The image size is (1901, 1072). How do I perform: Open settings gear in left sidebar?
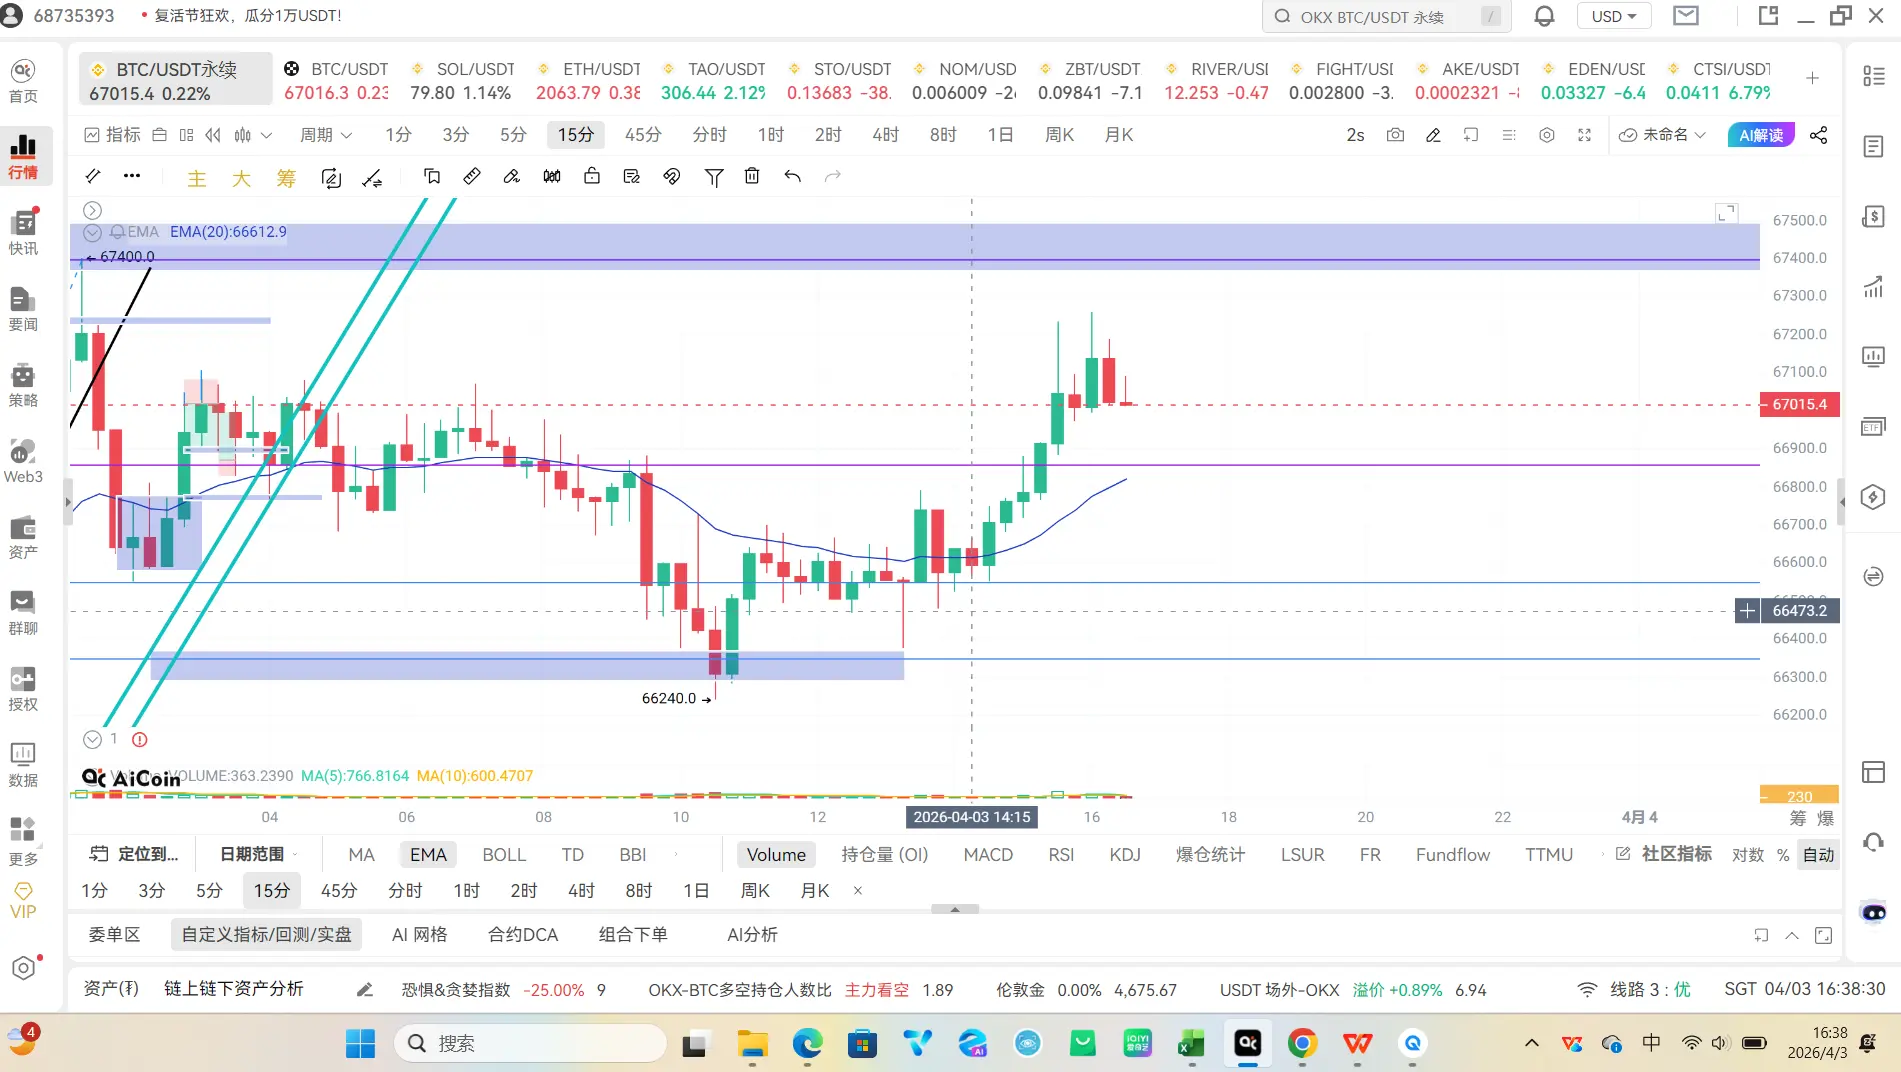click(23, 967)
